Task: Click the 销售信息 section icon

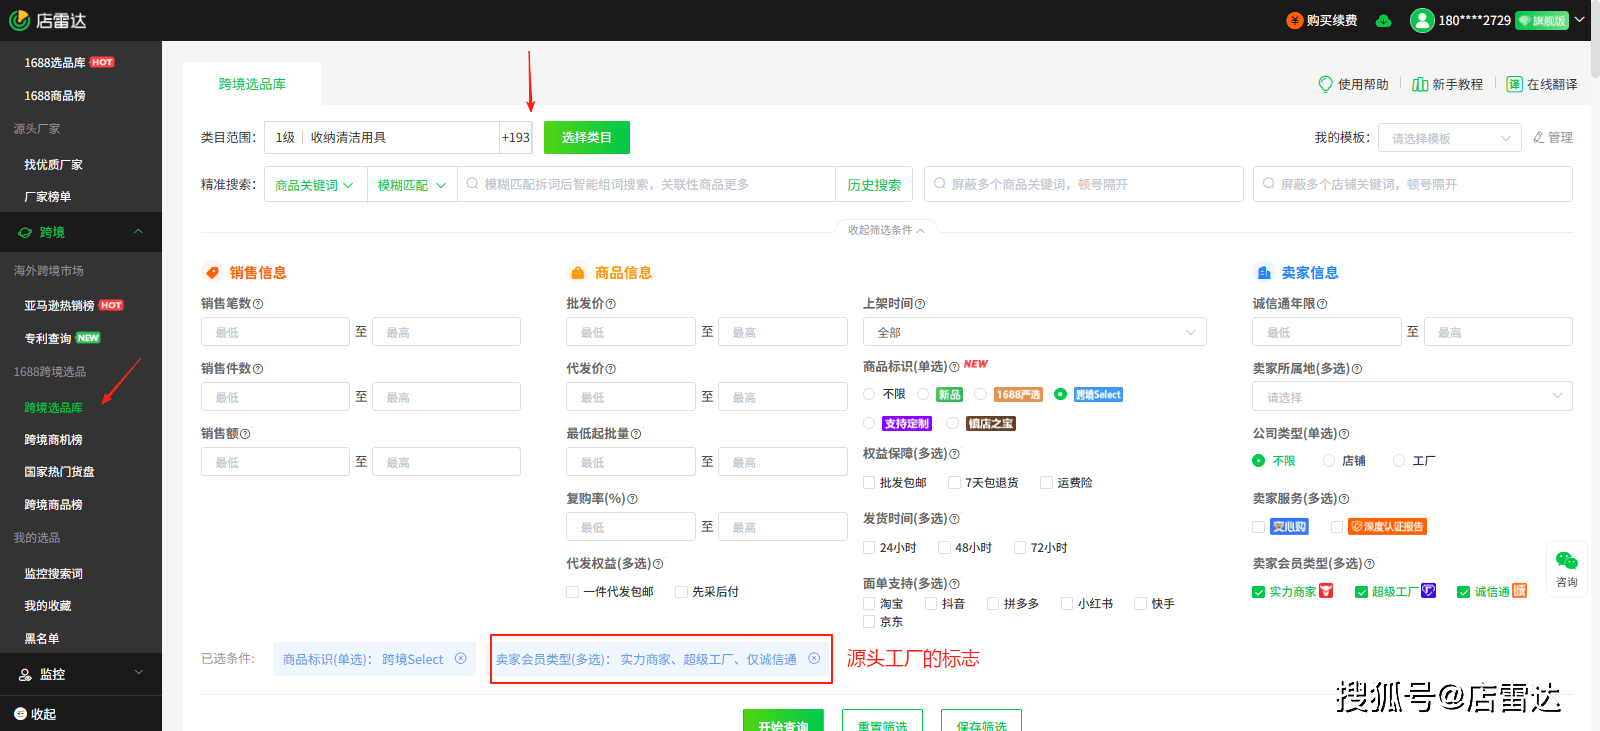Action: pos(212,272)
